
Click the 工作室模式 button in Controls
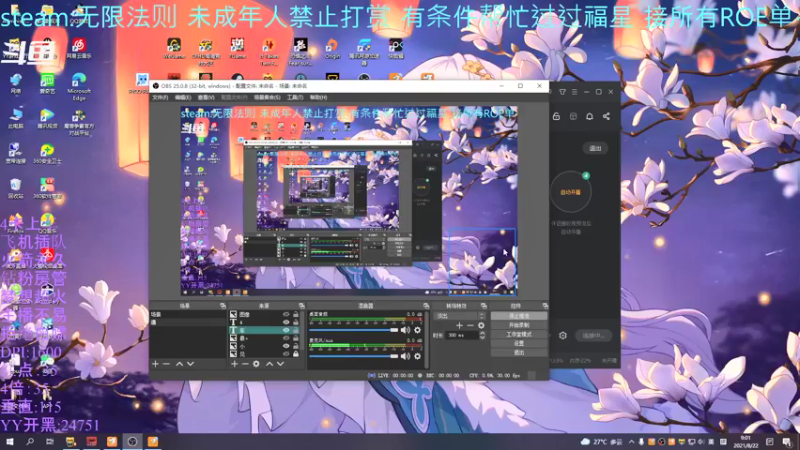(x=519, y=334)
